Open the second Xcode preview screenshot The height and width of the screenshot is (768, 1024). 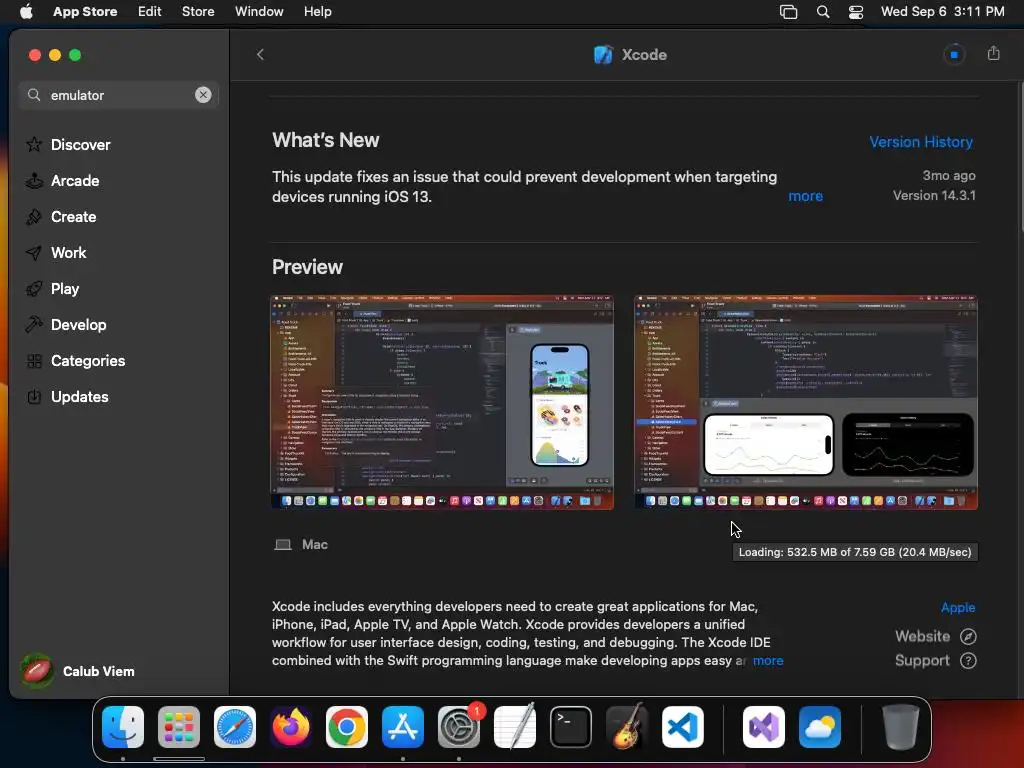click(806, 402)
